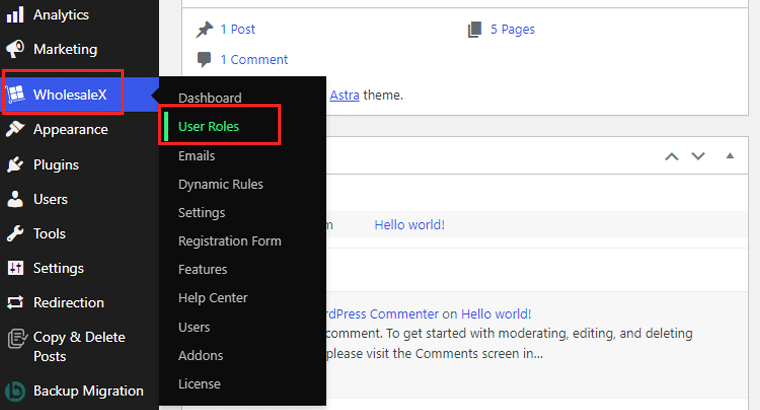760x410 pixels.
Task: Open Registration Form submenu item
Action: [229, 241]
